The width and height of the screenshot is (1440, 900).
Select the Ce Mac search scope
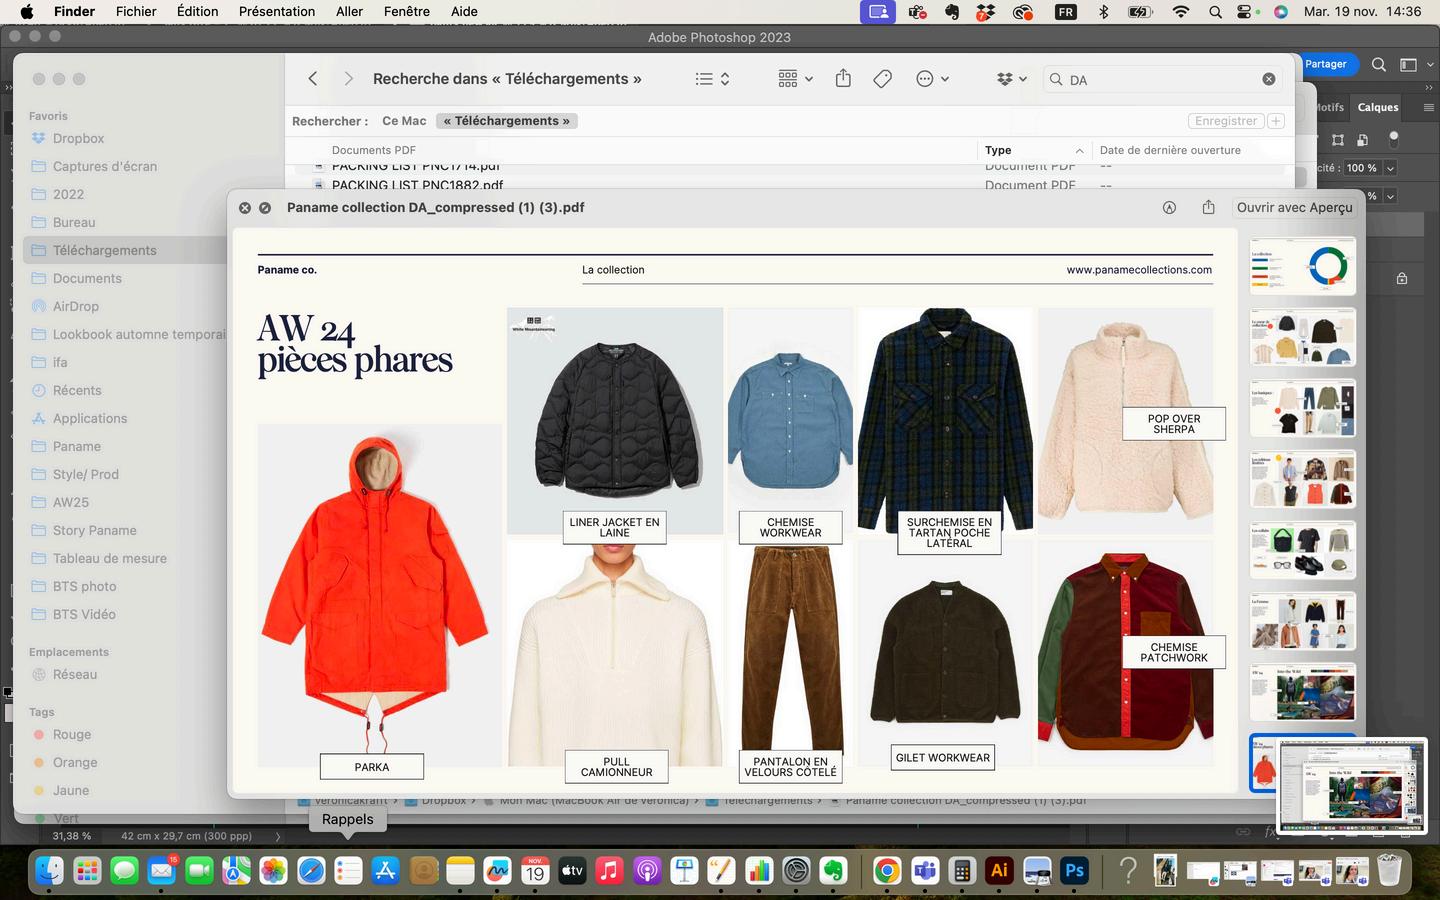tap(404, 121)
